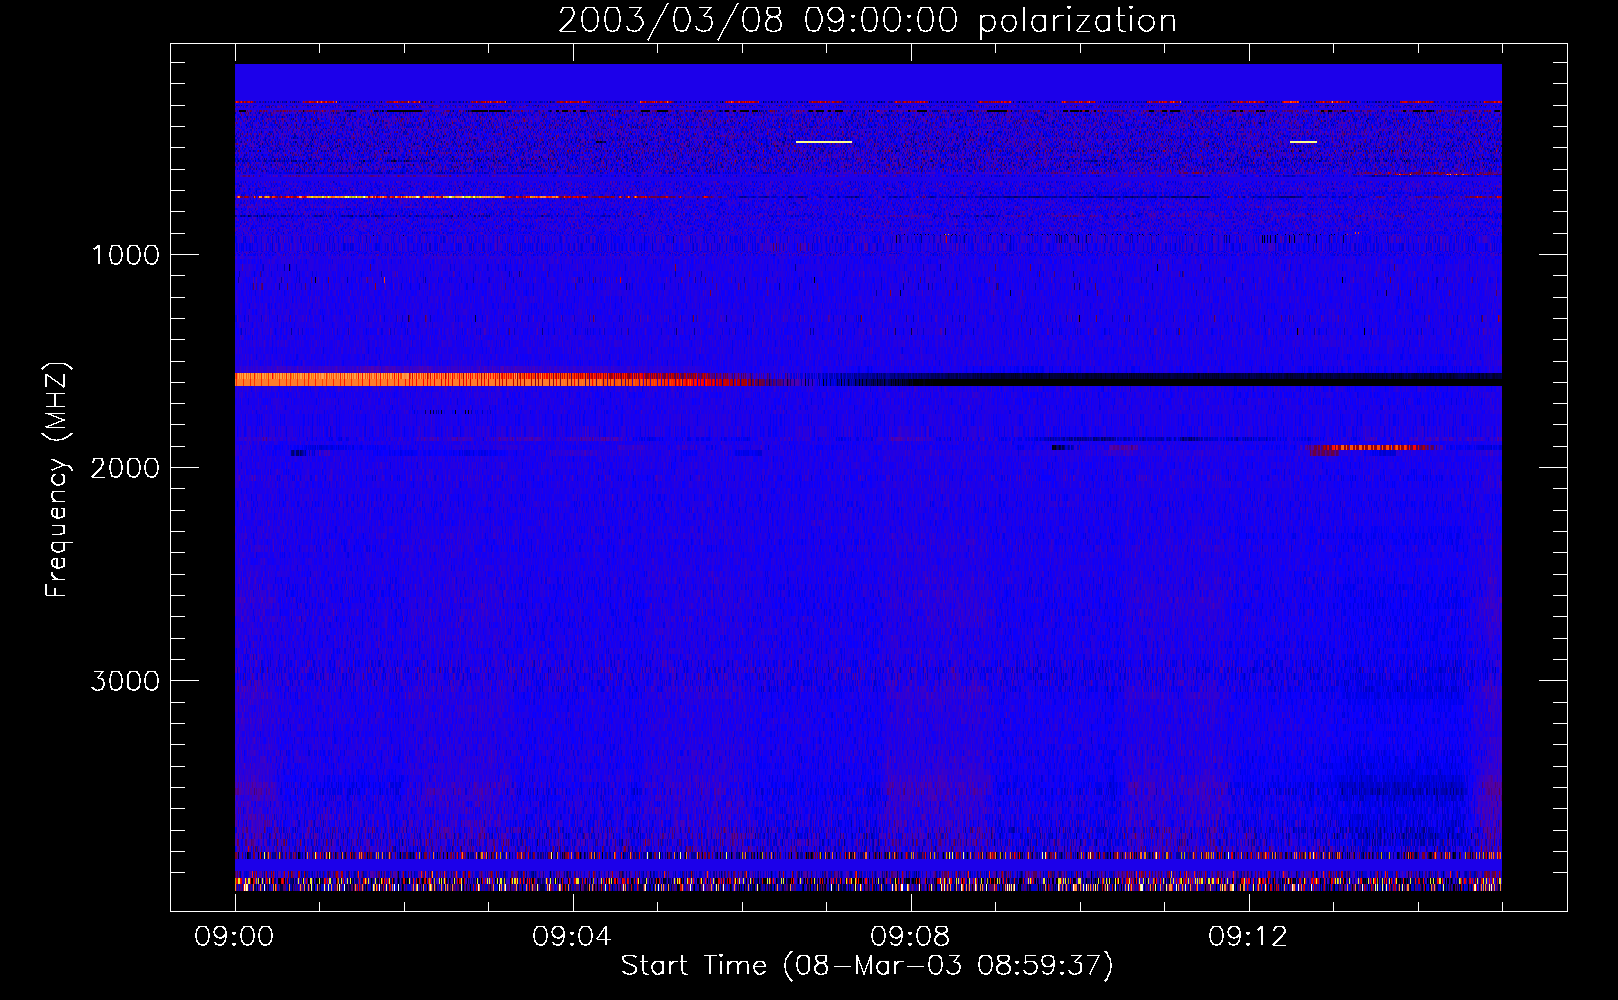The width and height of the screenshot is (1618, 1000).
Task: Click the red streak near 1900 MHz after 09:12
Action: point(1375,448)
